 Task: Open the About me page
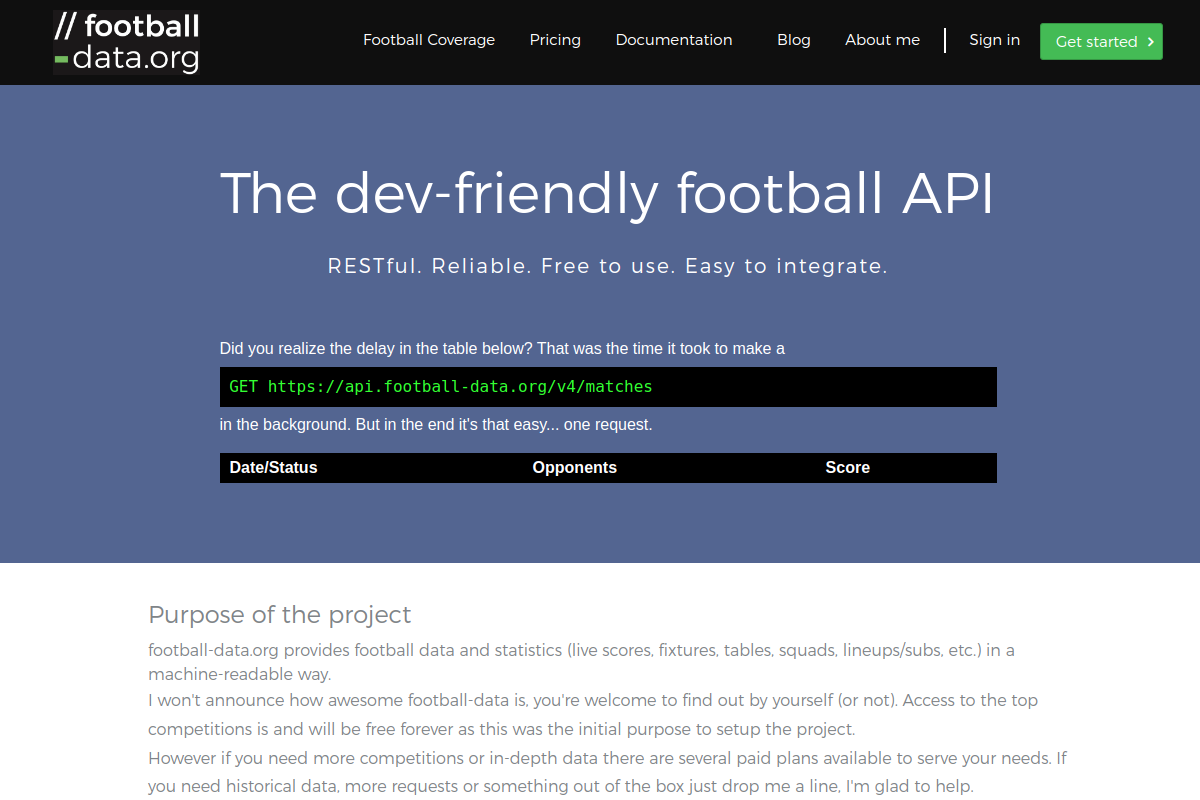point(882,40)
